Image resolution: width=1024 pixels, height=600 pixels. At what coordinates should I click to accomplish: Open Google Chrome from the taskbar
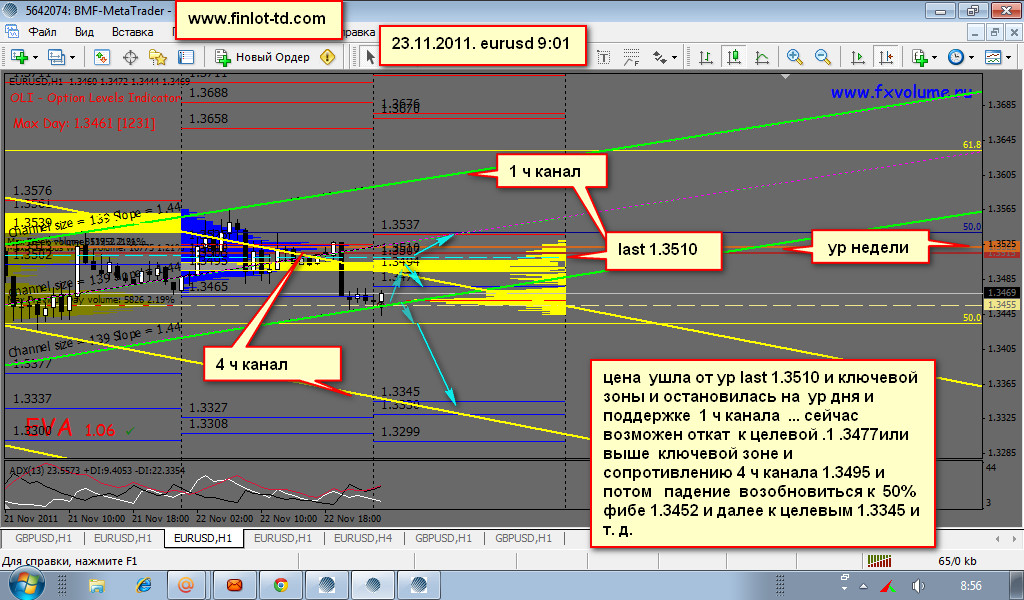point(281,585)
